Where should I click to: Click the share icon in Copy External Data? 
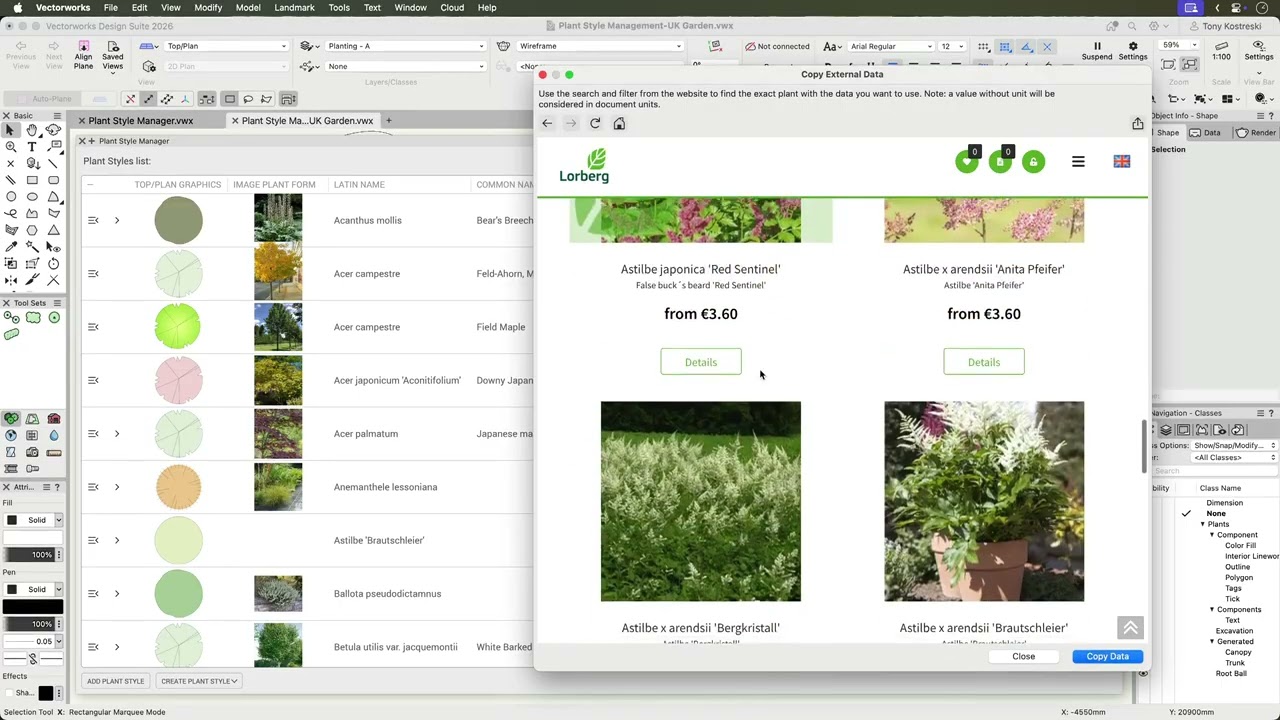pyautogui.click(x=1138, y=123)
